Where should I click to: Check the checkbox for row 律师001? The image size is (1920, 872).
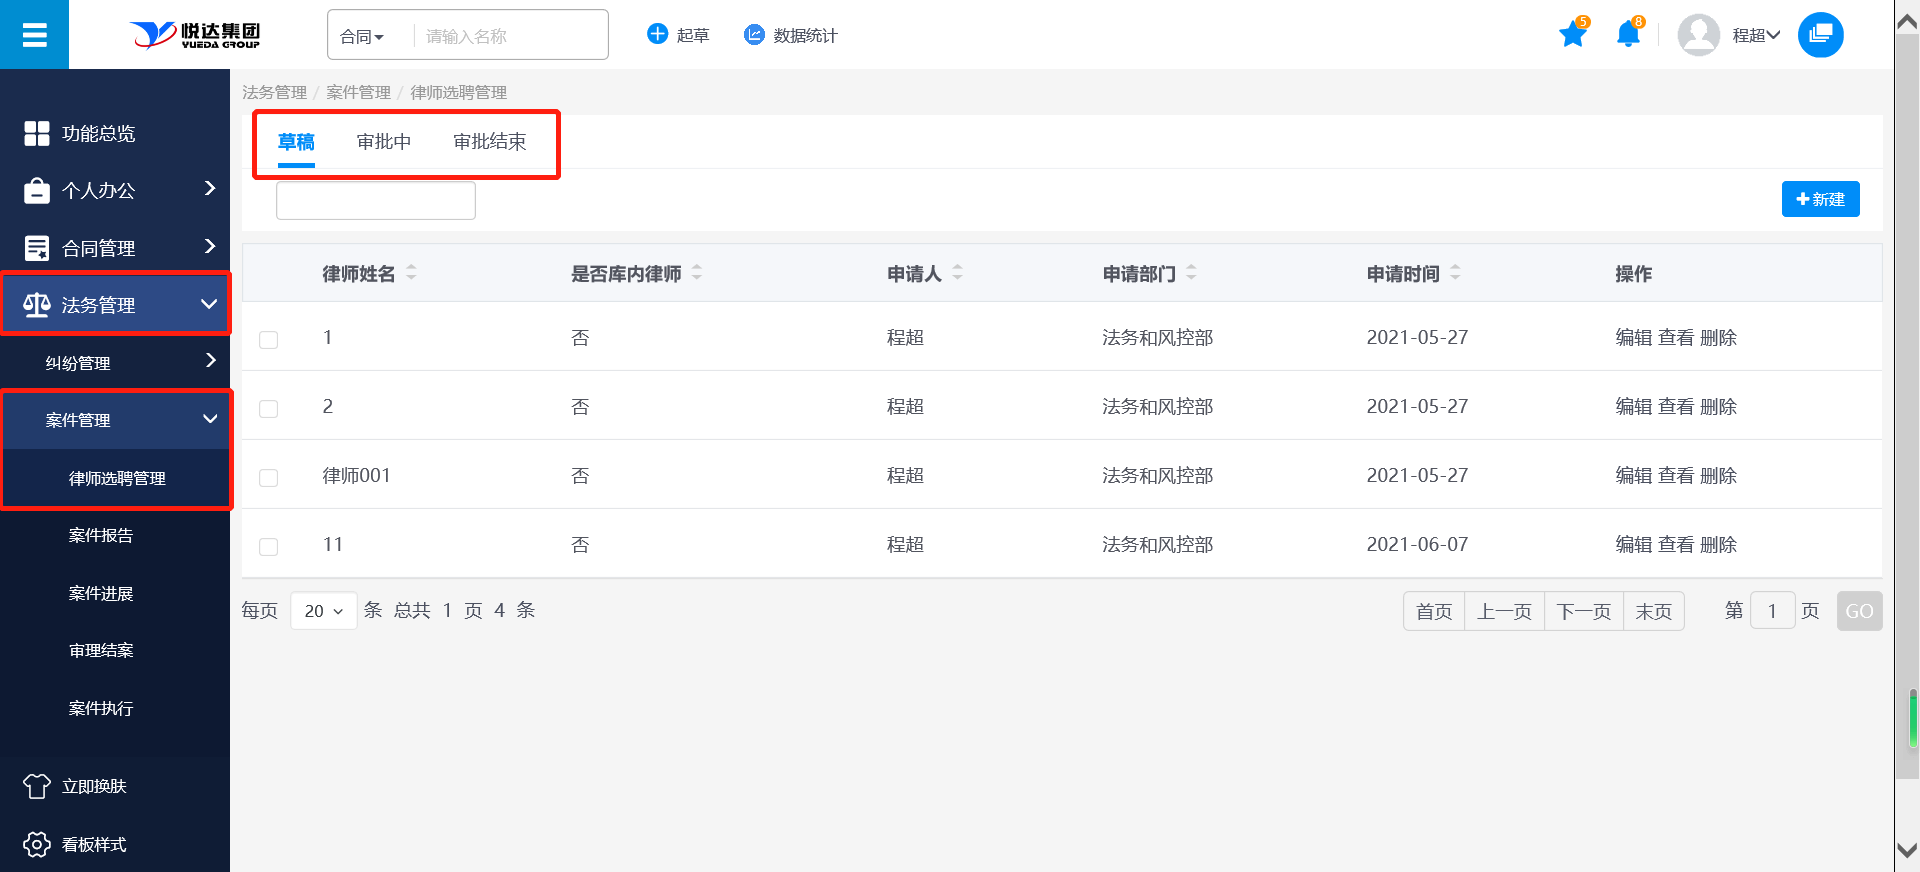pos(268,478)
